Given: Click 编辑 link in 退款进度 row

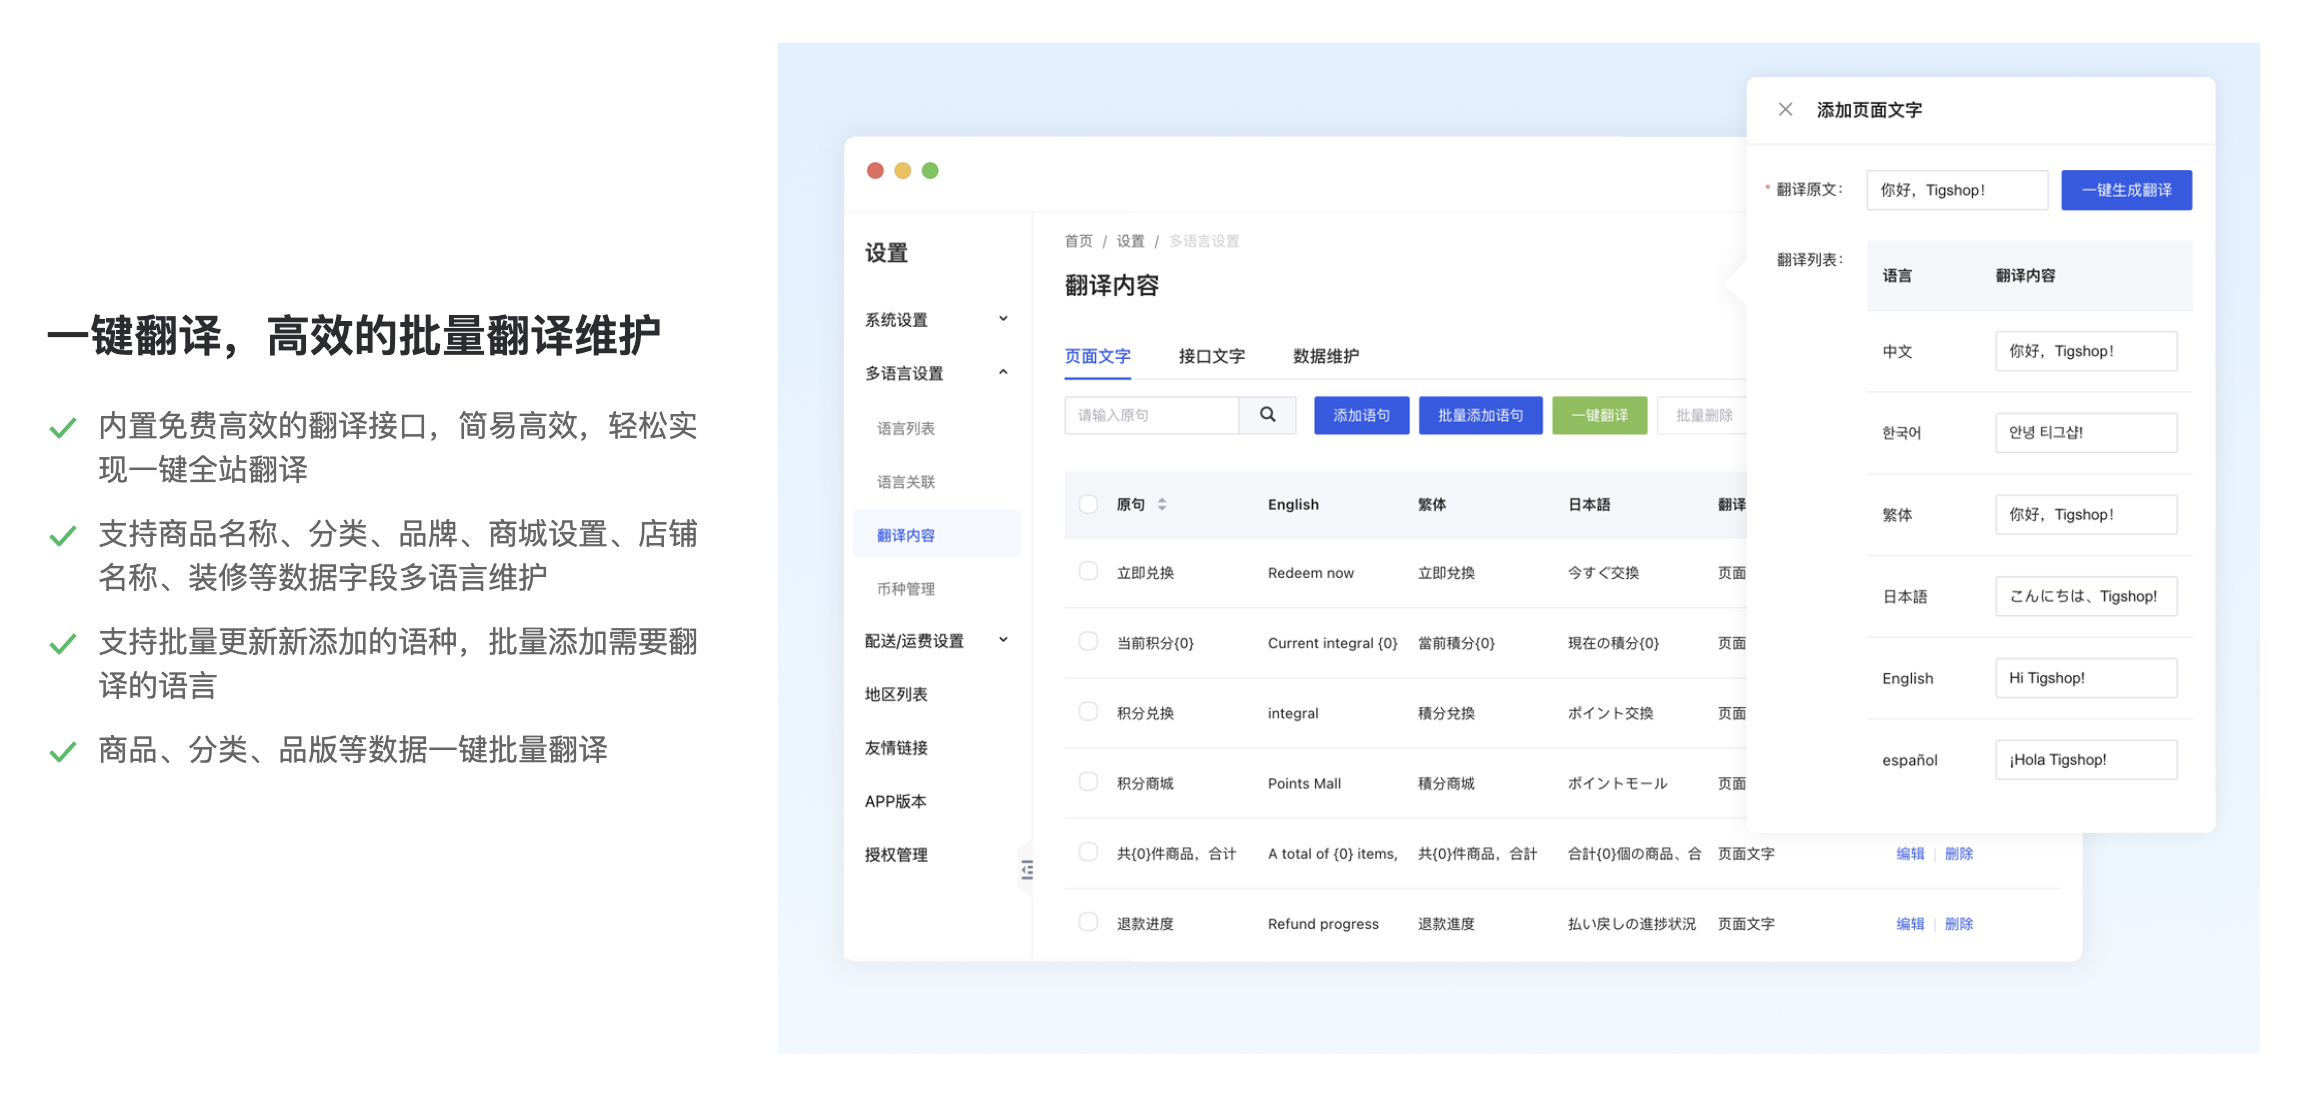Looking at the screenshot, I should tap(1910, 924).
